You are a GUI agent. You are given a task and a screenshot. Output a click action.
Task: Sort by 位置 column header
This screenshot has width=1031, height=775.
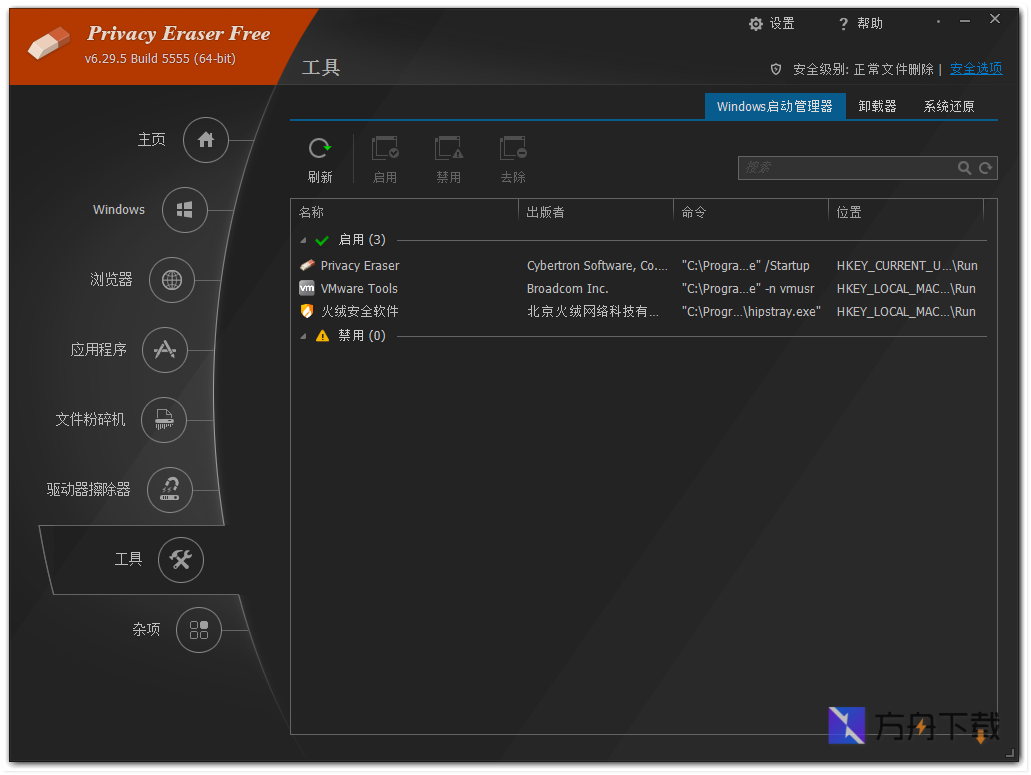[906, 212]
